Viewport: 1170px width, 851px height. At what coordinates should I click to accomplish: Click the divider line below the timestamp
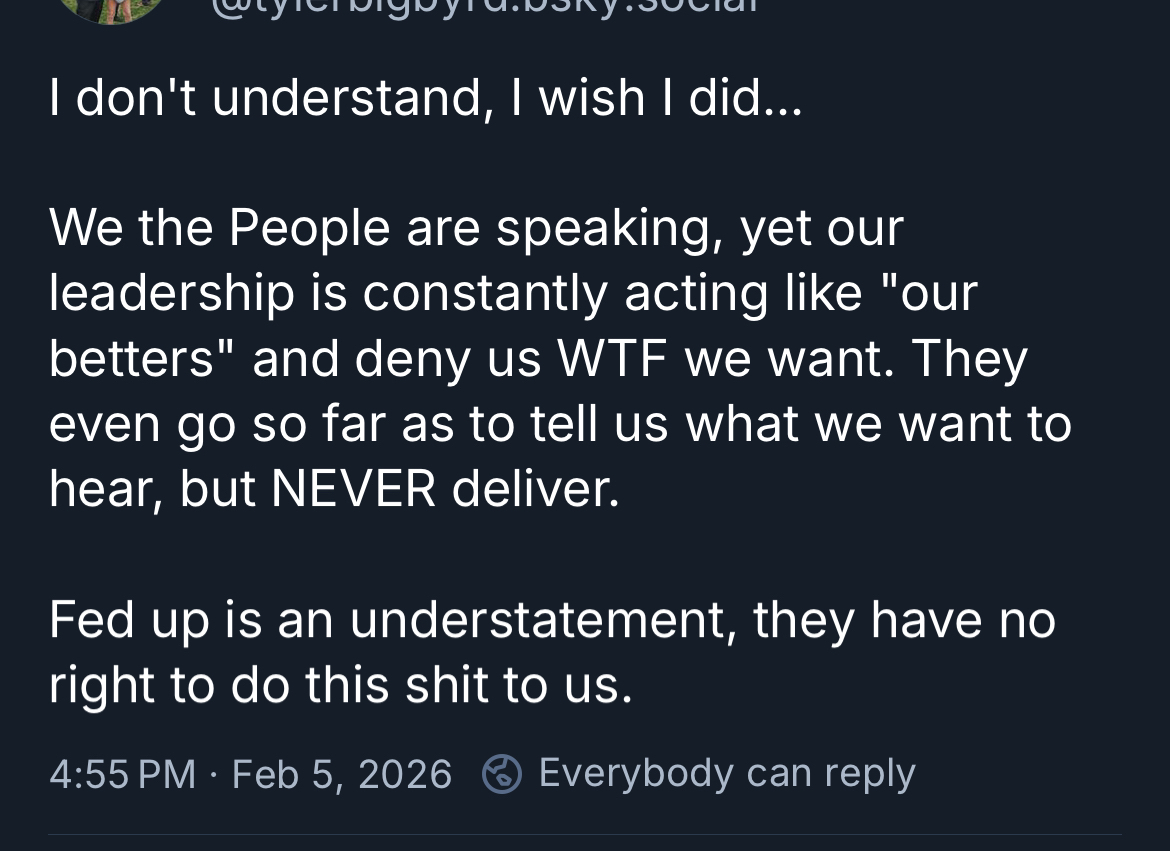(x=585, y=835)
